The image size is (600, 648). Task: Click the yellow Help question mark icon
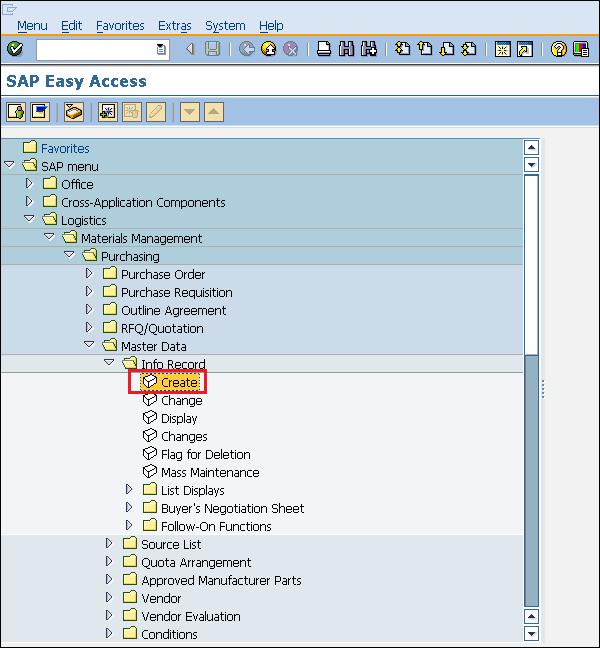tap(559, 50)
